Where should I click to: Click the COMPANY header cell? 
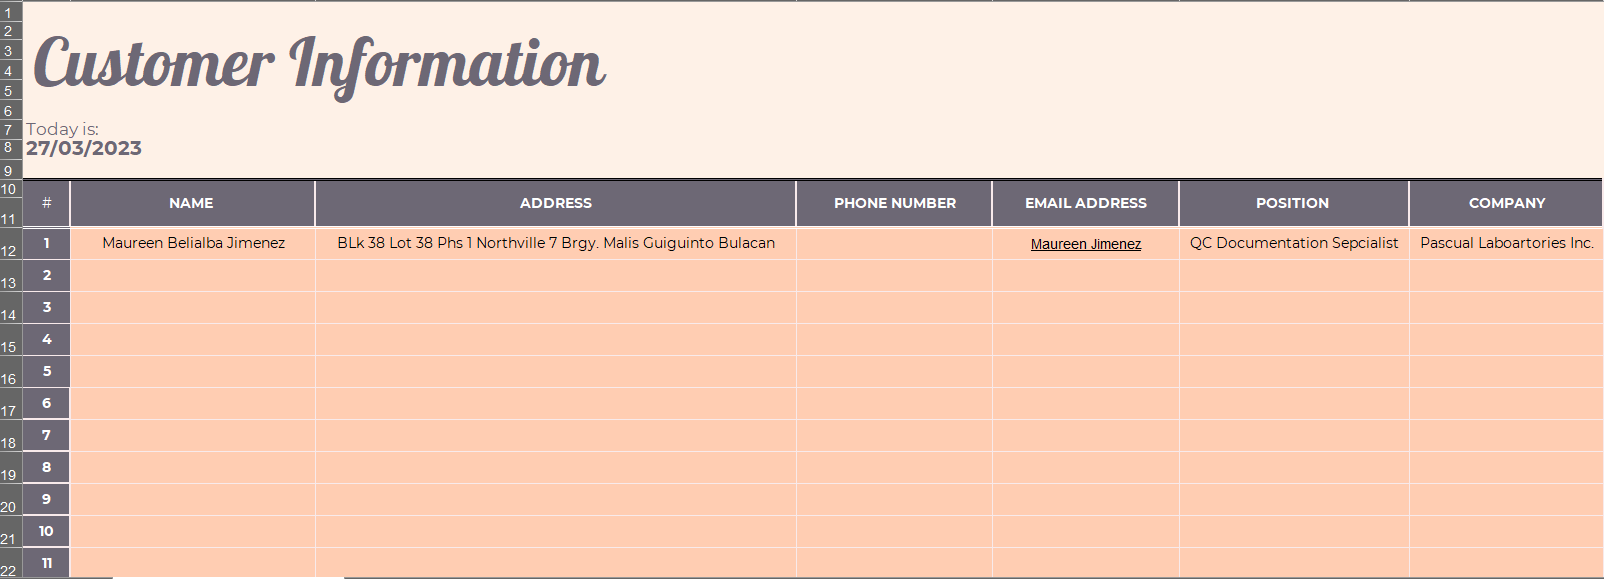tap(1506, 203)
